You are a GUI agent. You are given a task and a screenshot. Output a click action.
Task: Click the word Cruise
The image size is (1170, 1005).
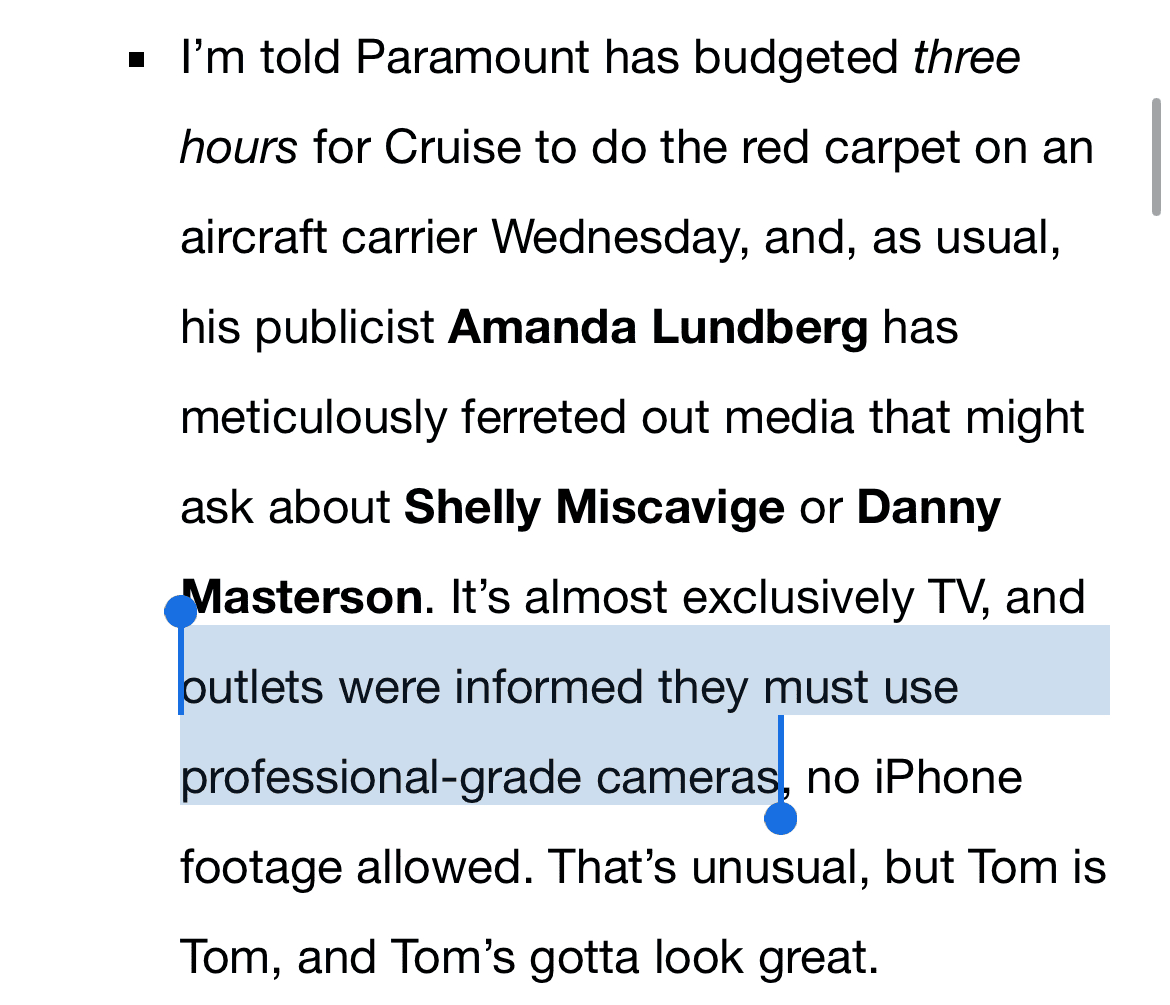click(452, 148)
